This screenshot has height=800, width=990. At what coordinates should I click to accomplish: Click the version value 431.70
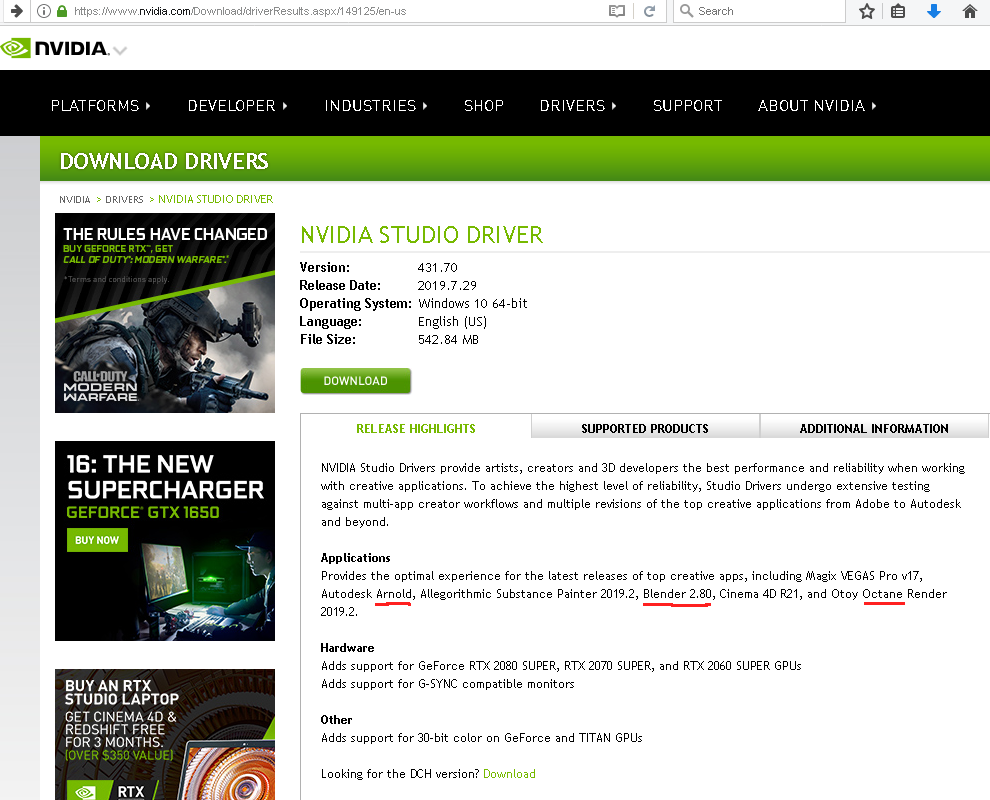[x=438, y=268]
